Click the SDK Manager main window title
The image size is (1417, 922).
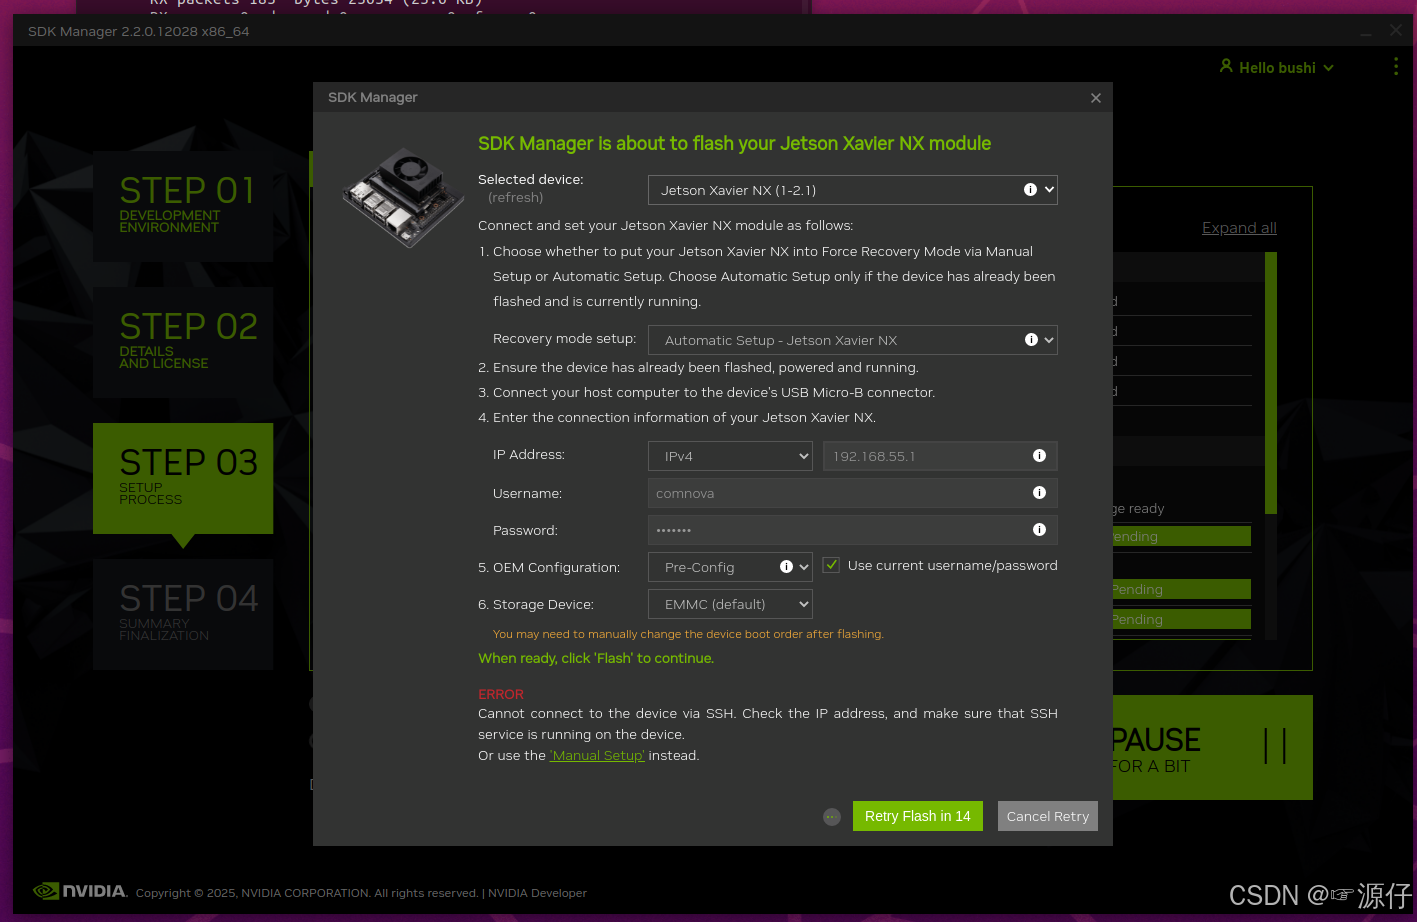point(139,31)
